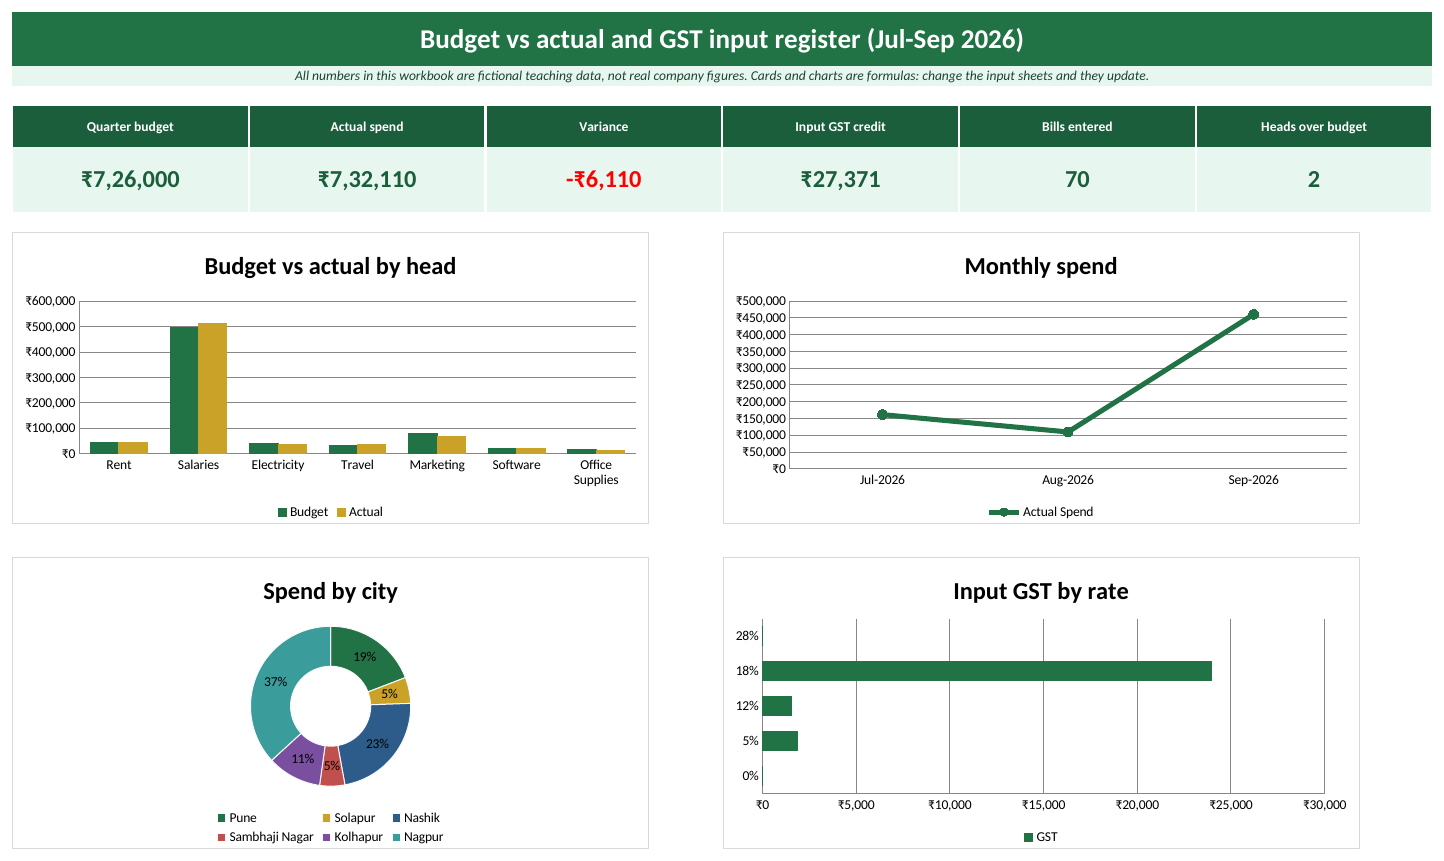The image size is (1444, 861).
Task: Click the Actual Spend legend entry
Action: tap(1041, 512)
